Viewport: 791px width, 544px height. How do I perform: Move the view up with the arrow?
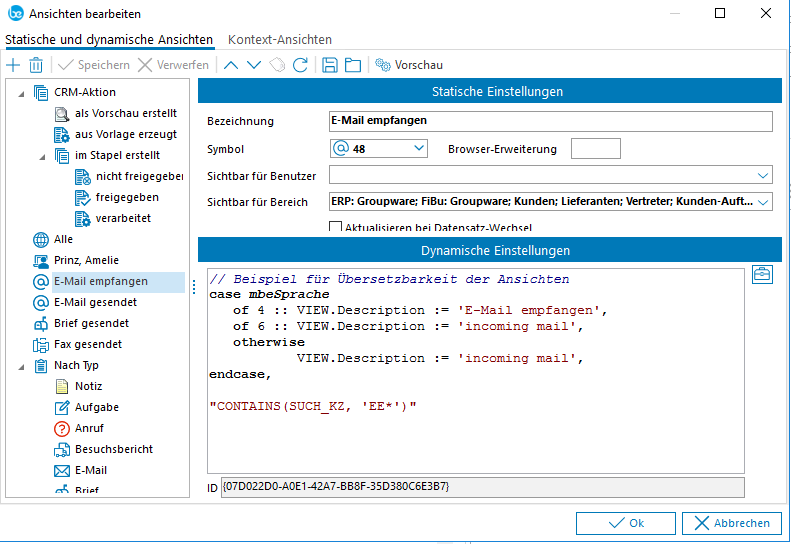click(231, 65)
